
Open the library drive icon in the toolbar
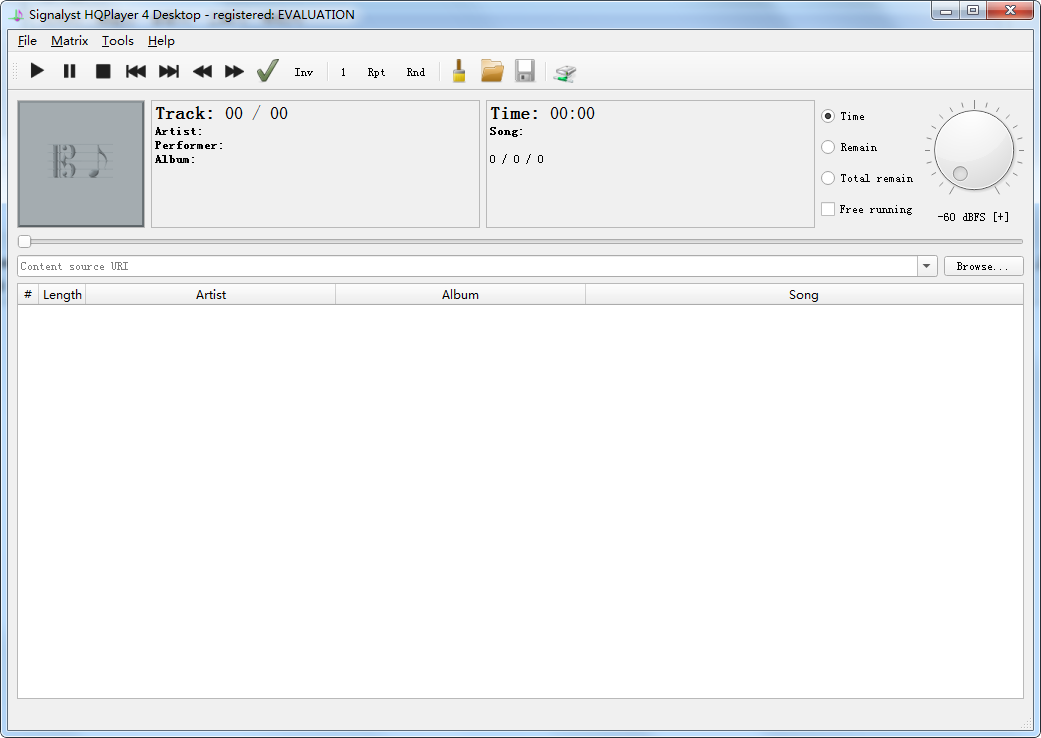coord(565,72)
